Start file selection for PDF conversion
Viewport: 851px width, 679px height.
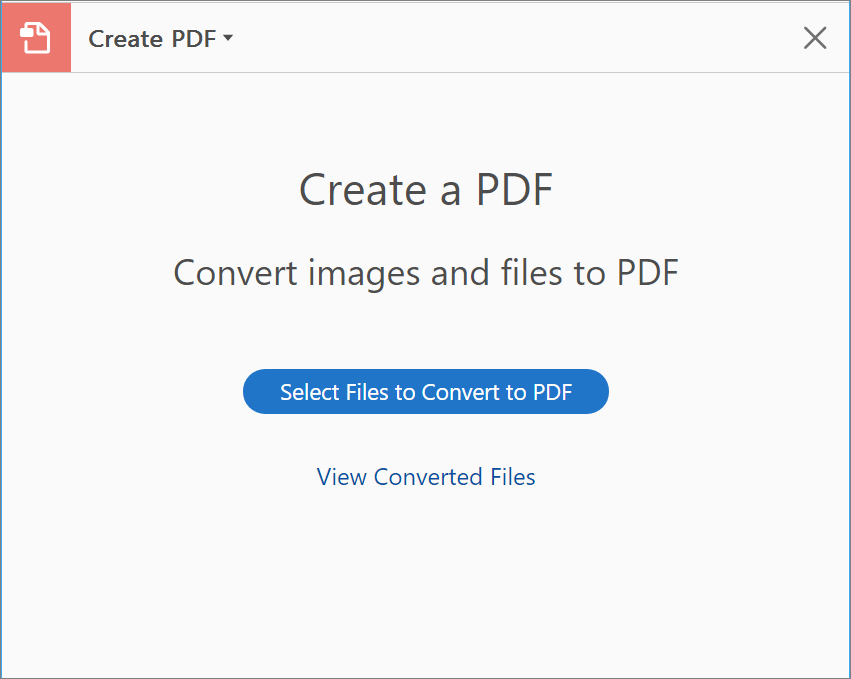point(425,391)
